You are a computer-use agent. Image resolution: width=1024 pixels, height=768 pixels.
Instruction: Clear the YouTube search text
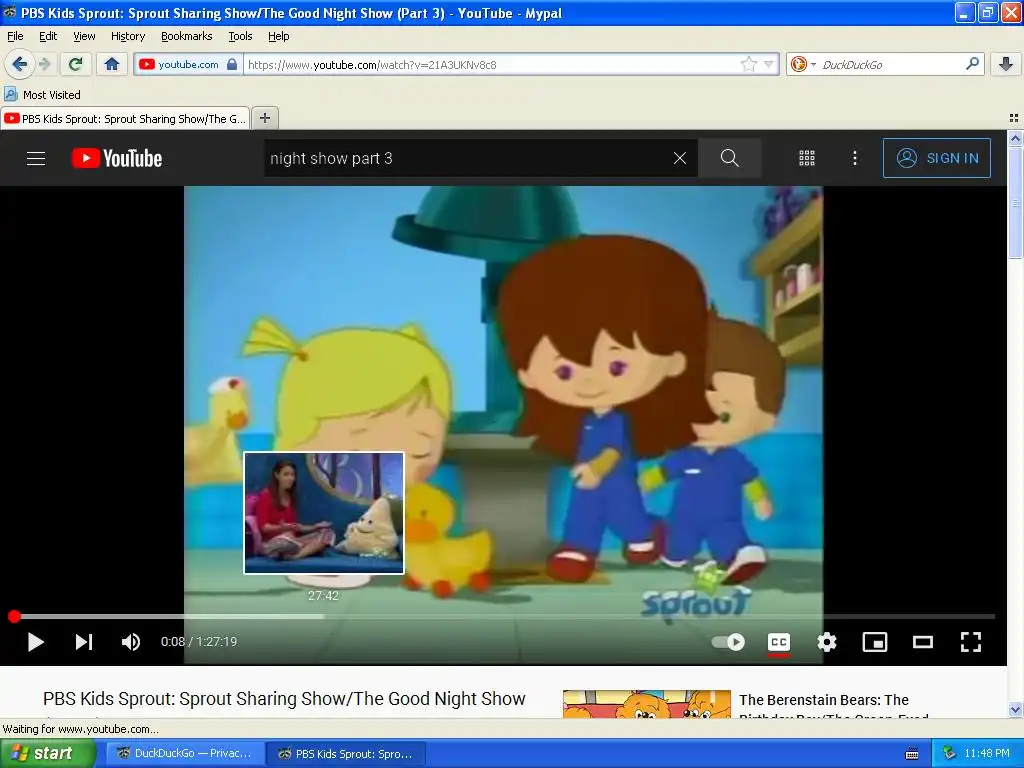tap(679, 158)
